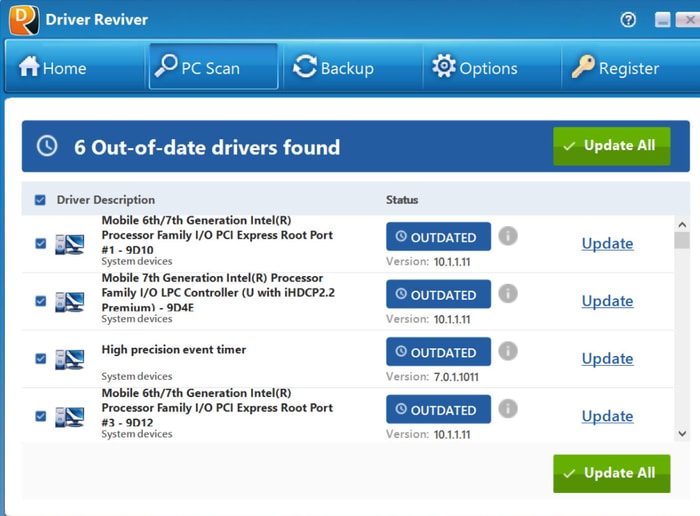This screenshot has width=700, height=516.
Task: Click Update All in the blue header
Action: 612,146
